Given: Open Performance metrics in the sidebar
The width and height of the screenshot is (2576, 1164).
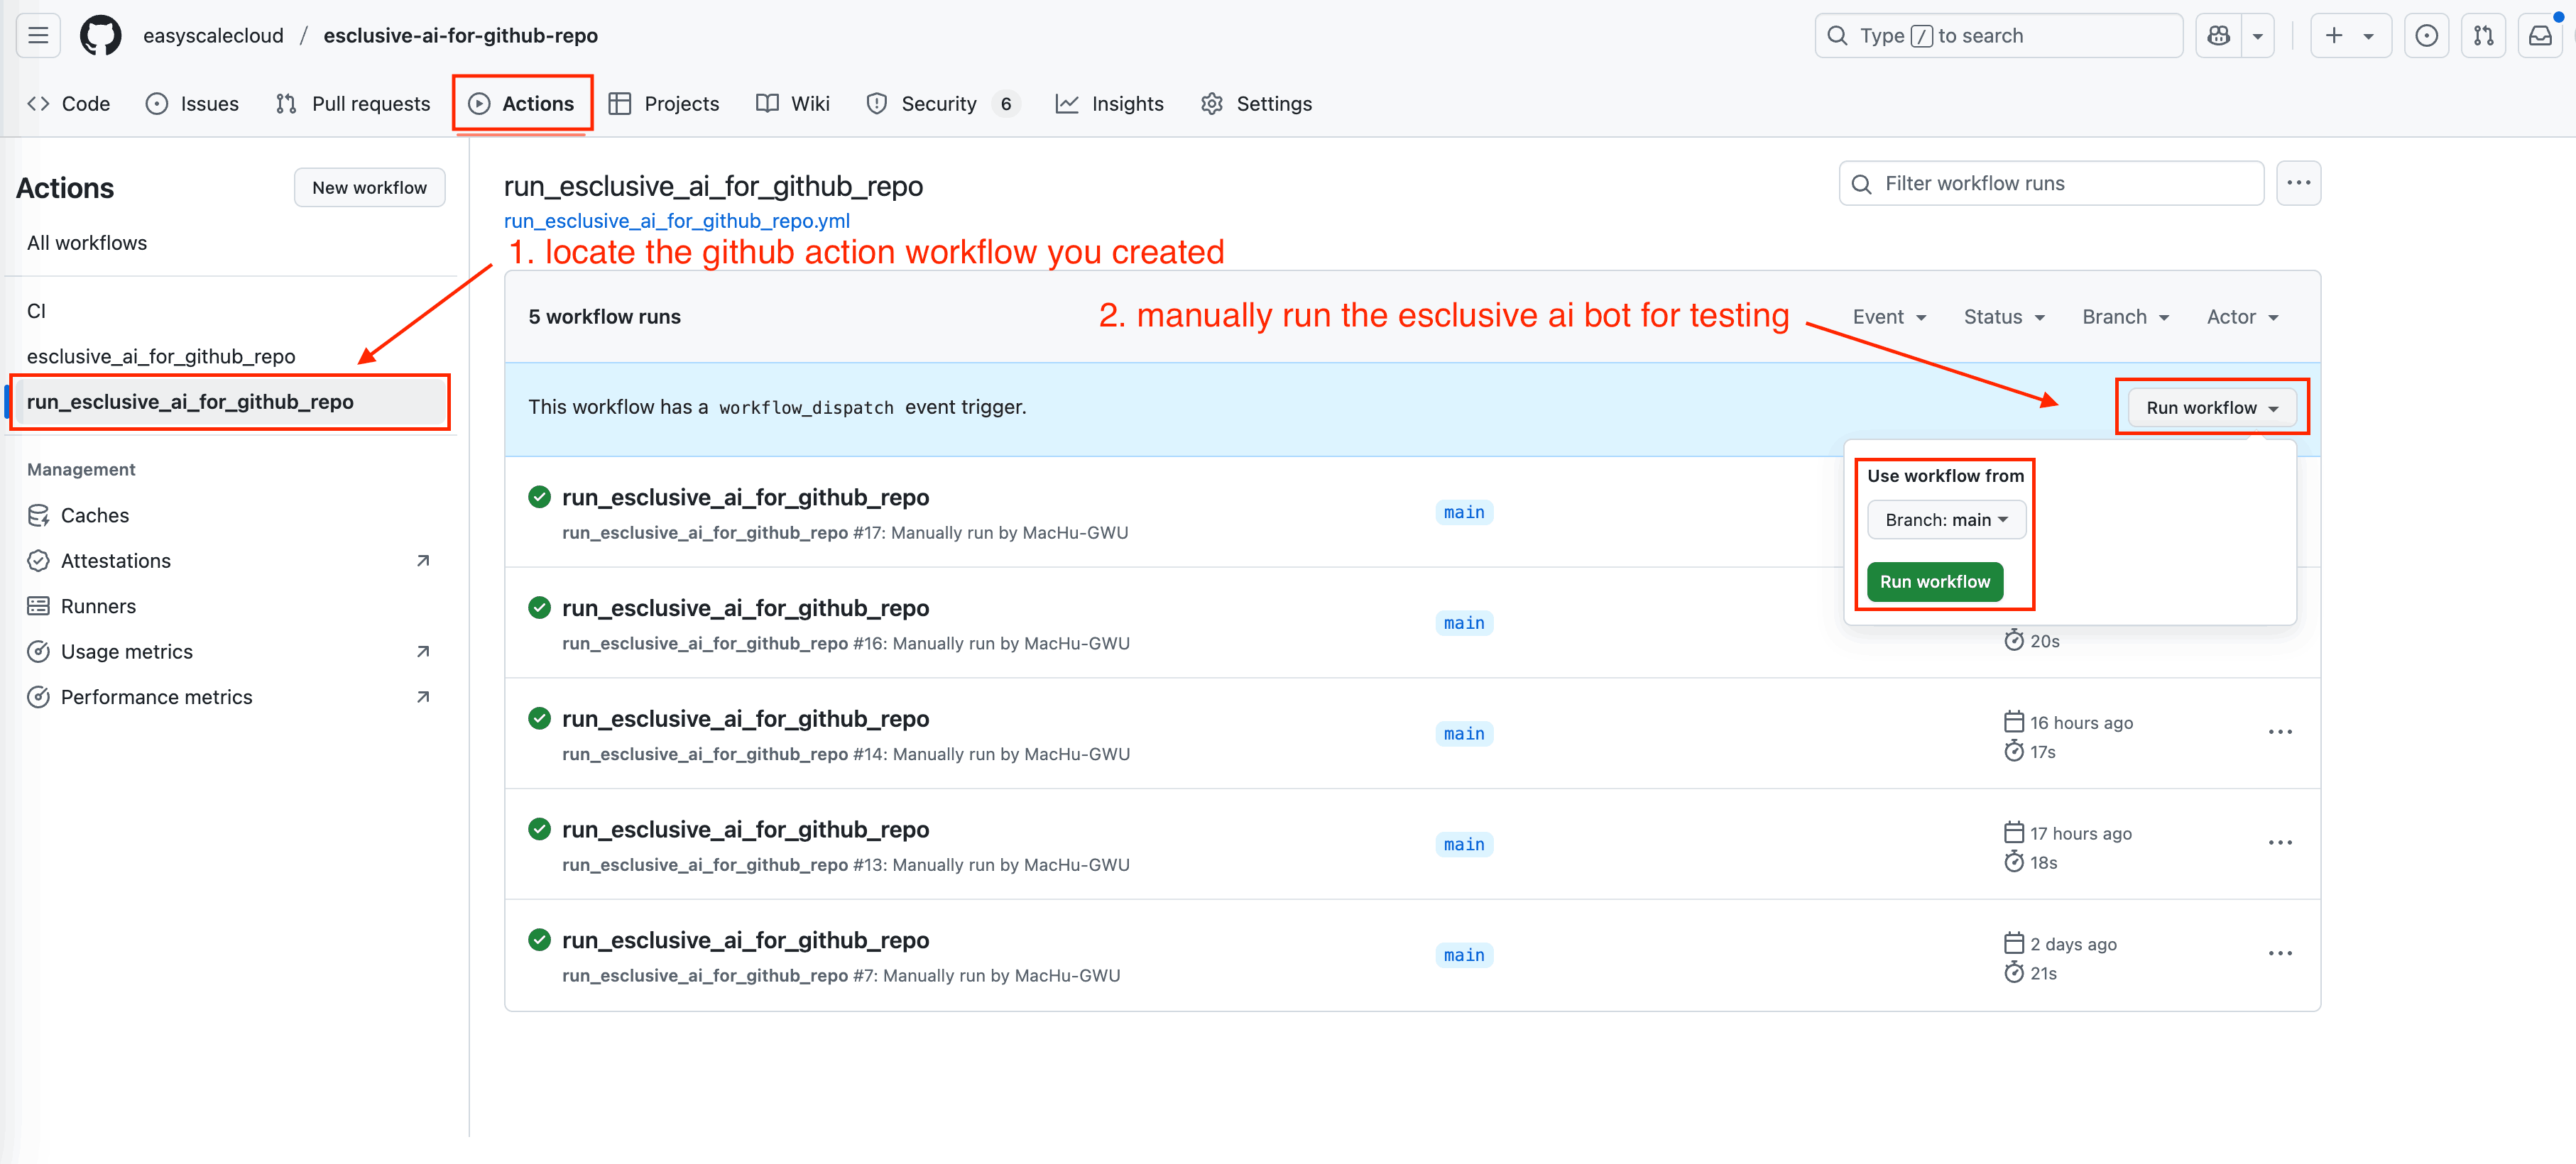Looking at the screenshot, I should coord(156,696).
